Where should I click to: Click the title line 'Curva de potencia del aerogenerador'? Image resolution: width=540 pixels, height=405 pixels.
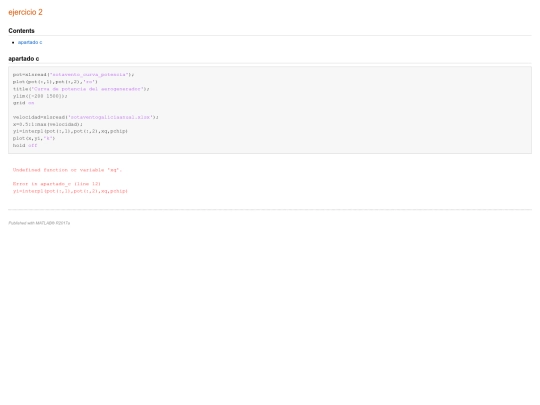81,89
